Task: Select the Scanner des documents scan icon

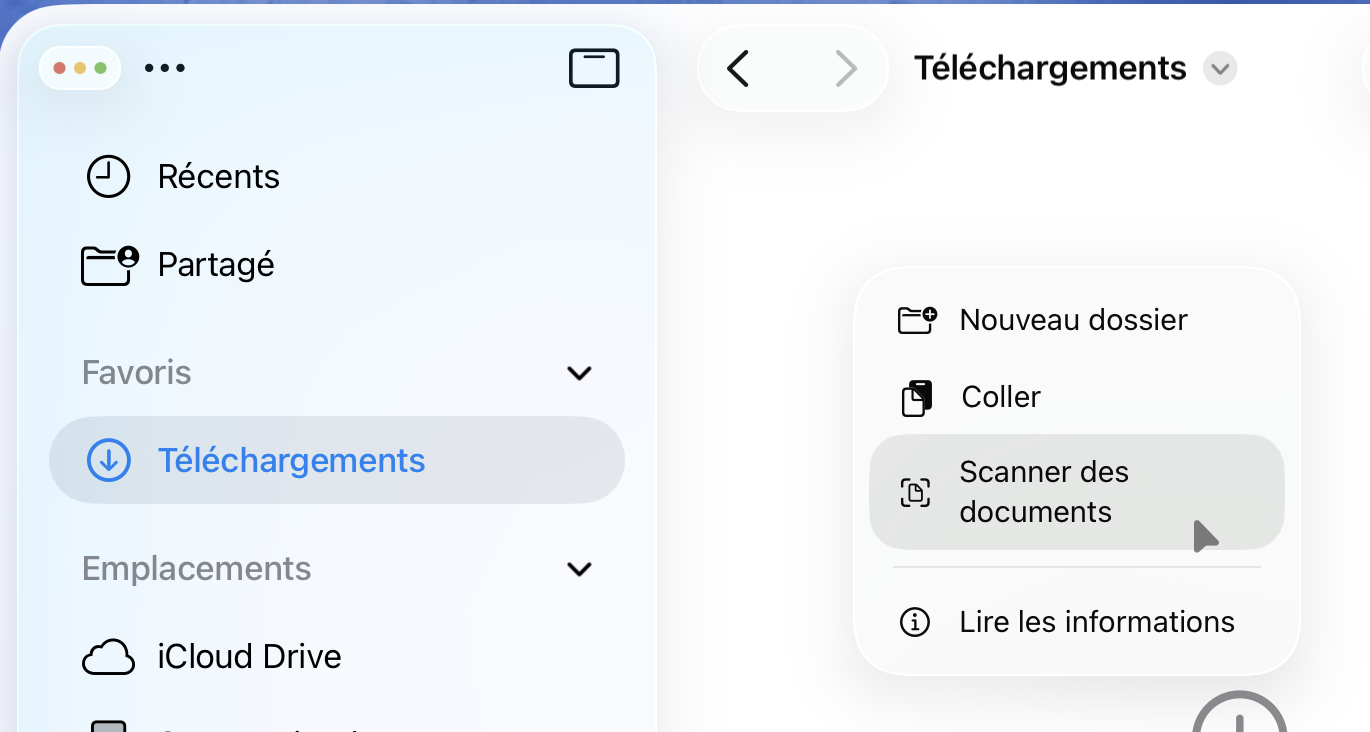Action: (917, 491)
